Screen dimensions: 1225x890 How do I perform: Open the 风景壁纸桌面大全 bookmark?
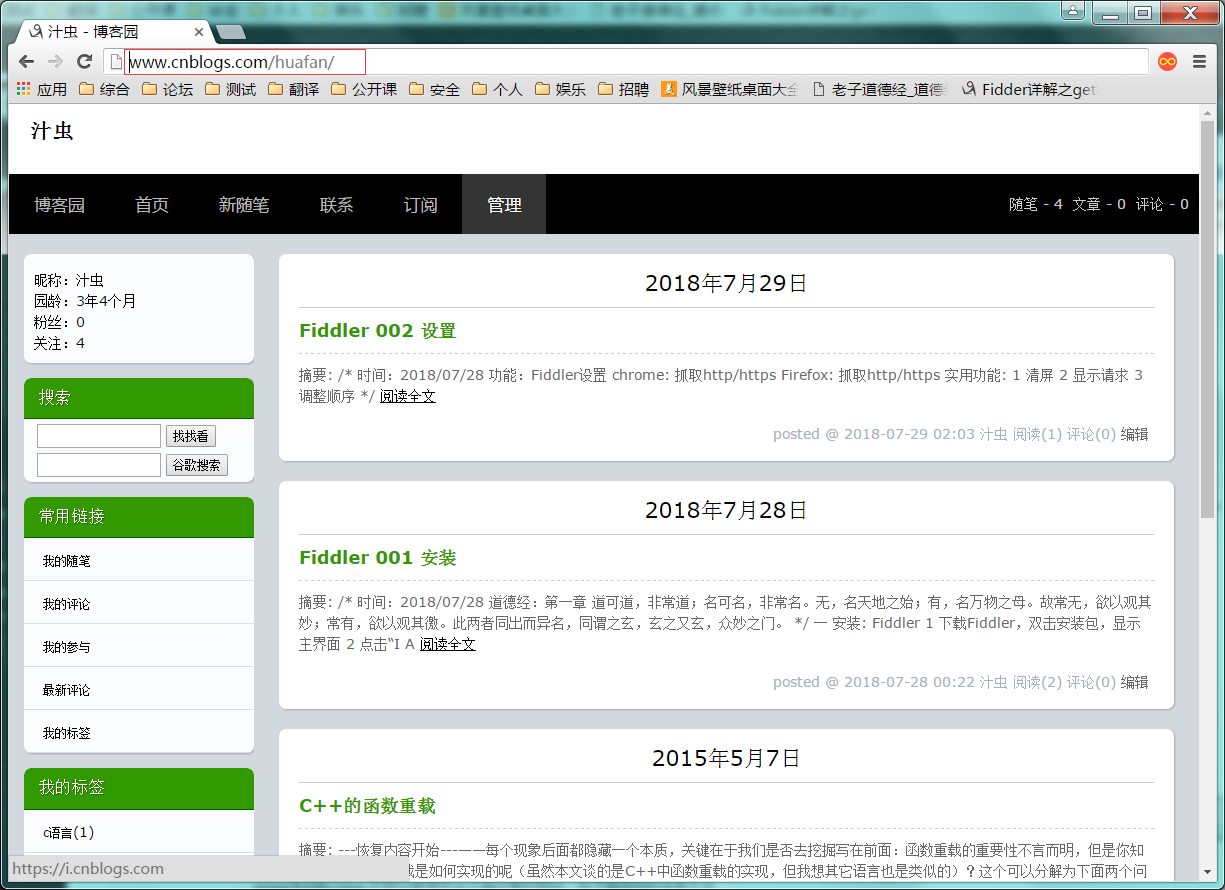[x=729, y=89]
